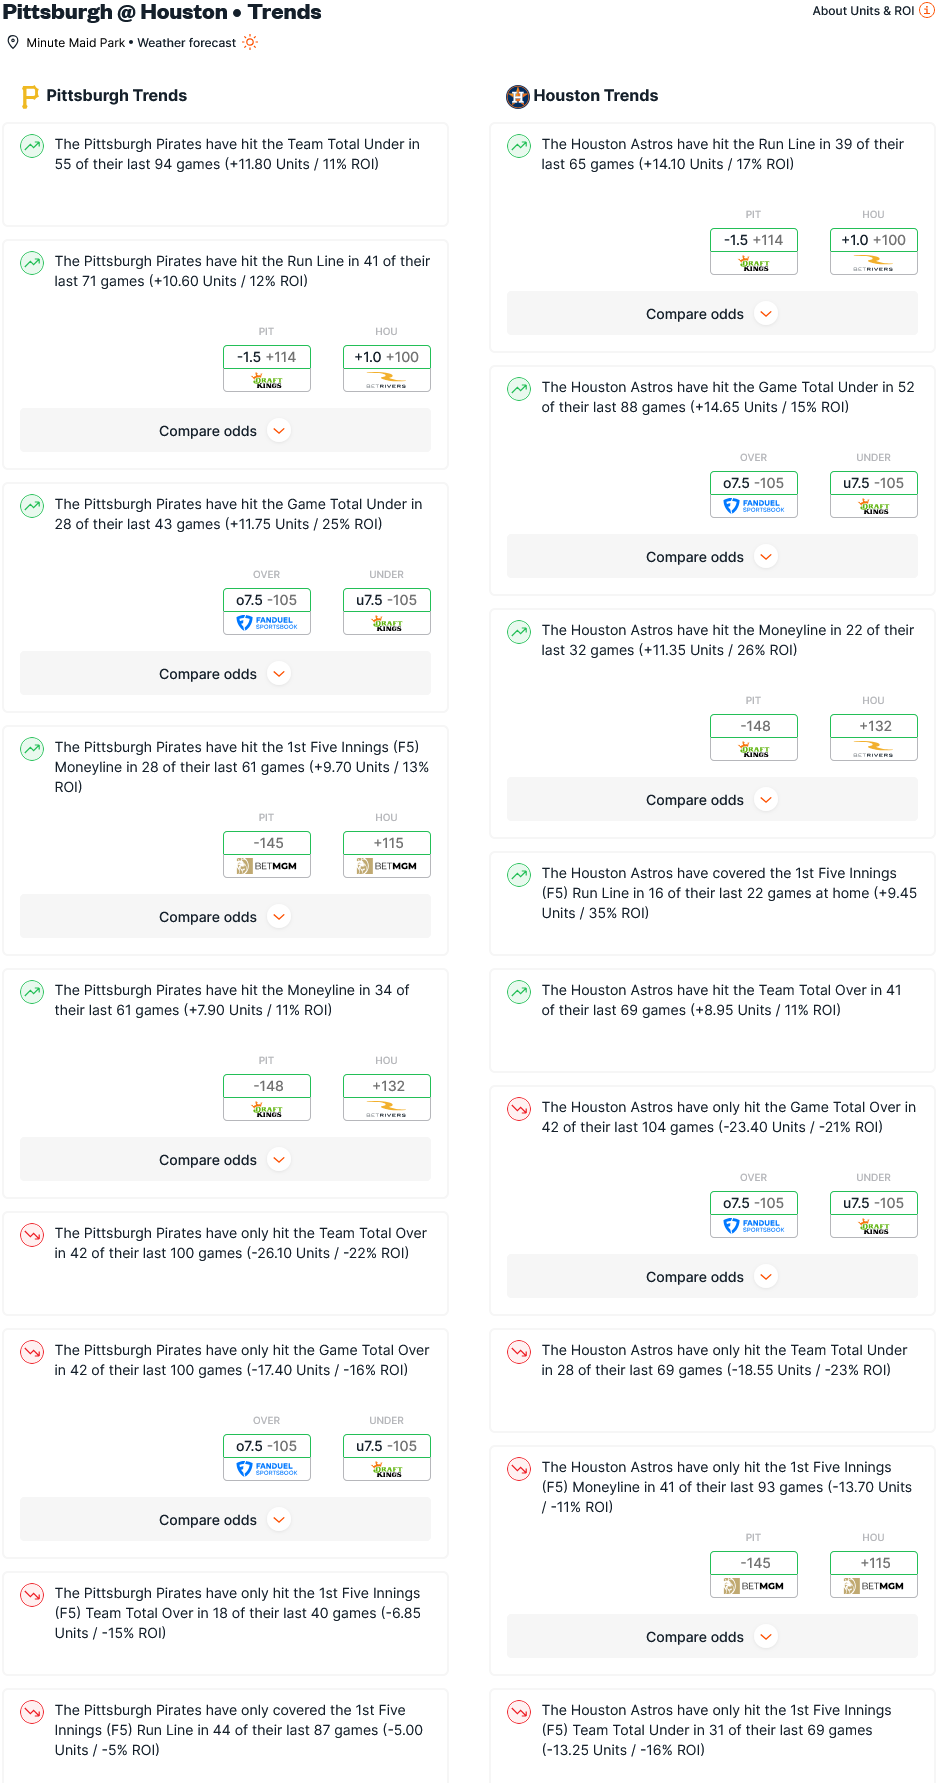Expand Compare odds under Astros Game Total Under
938x1783 pixels.
point(712,557)
